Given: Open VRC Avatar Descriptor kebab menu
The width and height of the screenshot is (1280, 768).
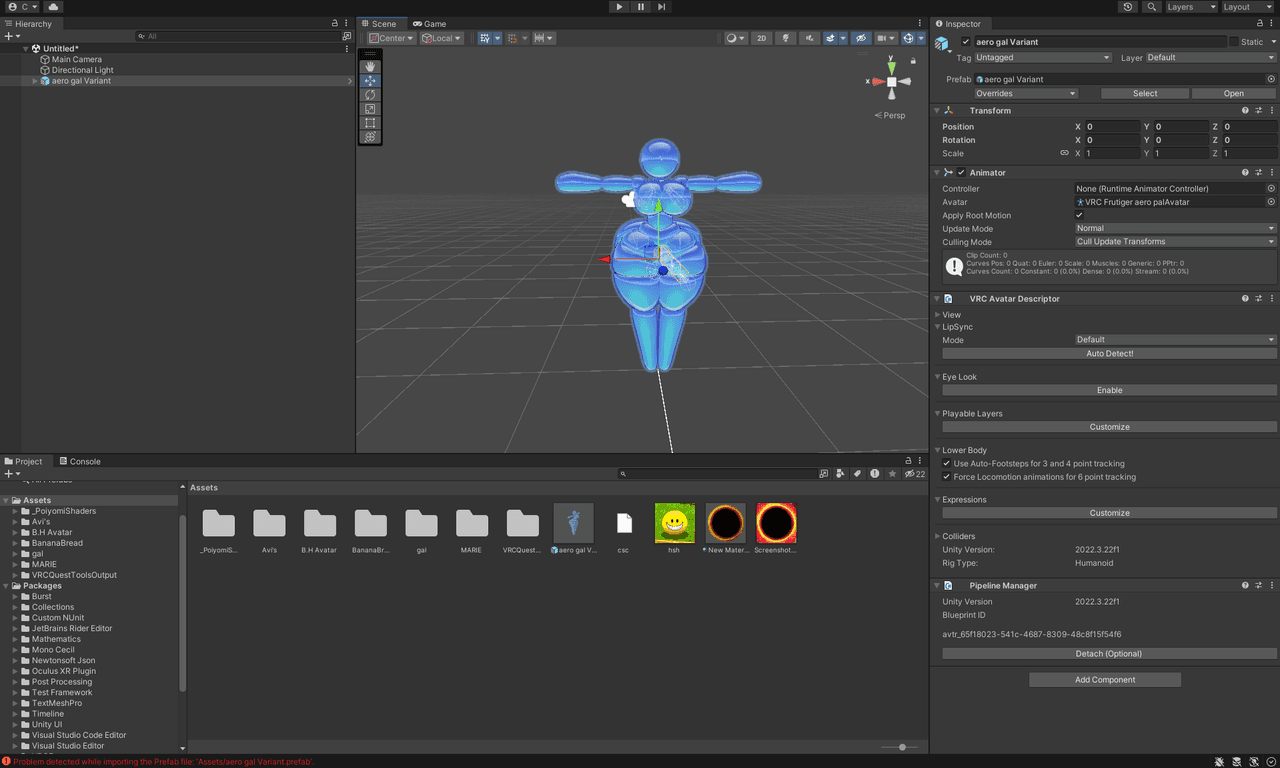Looking at the screenshot, I should pos(1272,298).
